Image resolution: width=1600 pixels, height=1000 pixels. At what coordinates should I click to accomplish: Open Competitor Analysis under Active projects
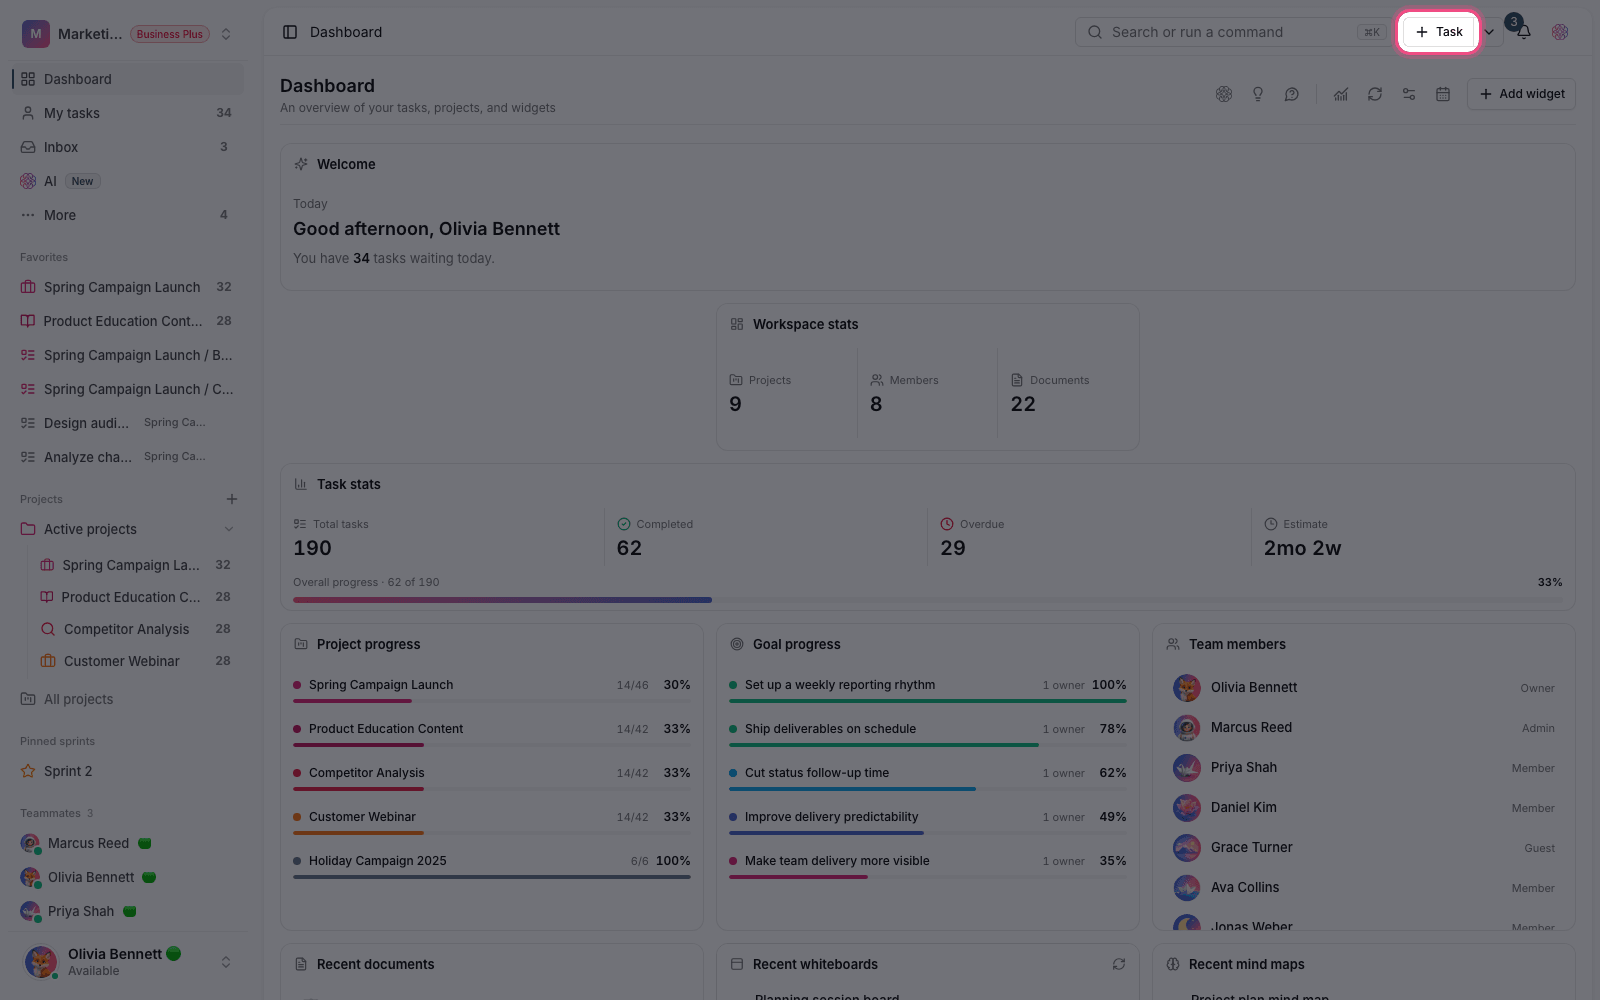[x=135, y=629]
